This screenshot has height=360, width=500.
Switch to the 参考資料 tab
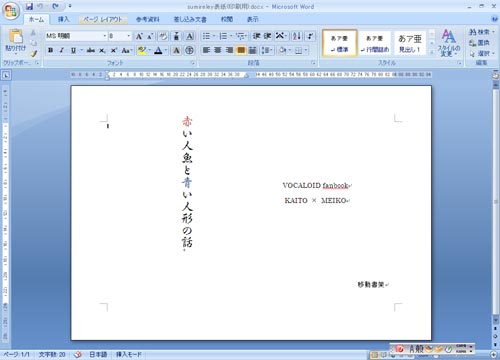[x=147, y=19]
